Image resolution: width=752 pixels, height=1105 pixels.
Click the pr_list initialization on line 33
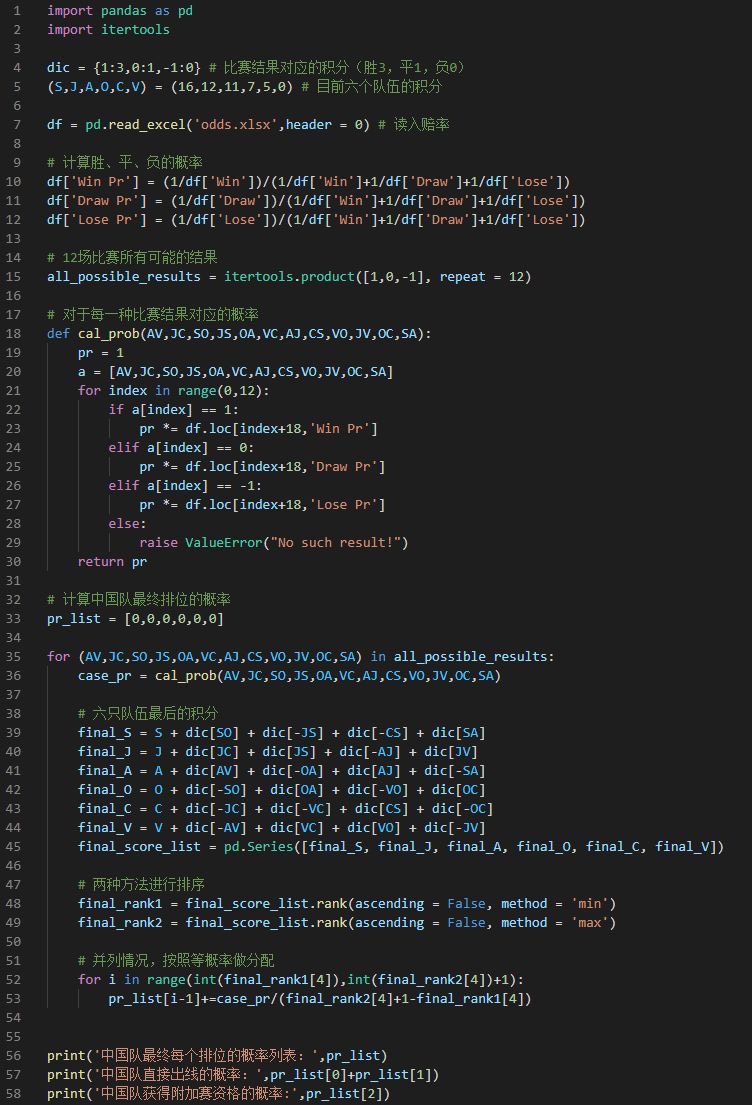point(135,619)
